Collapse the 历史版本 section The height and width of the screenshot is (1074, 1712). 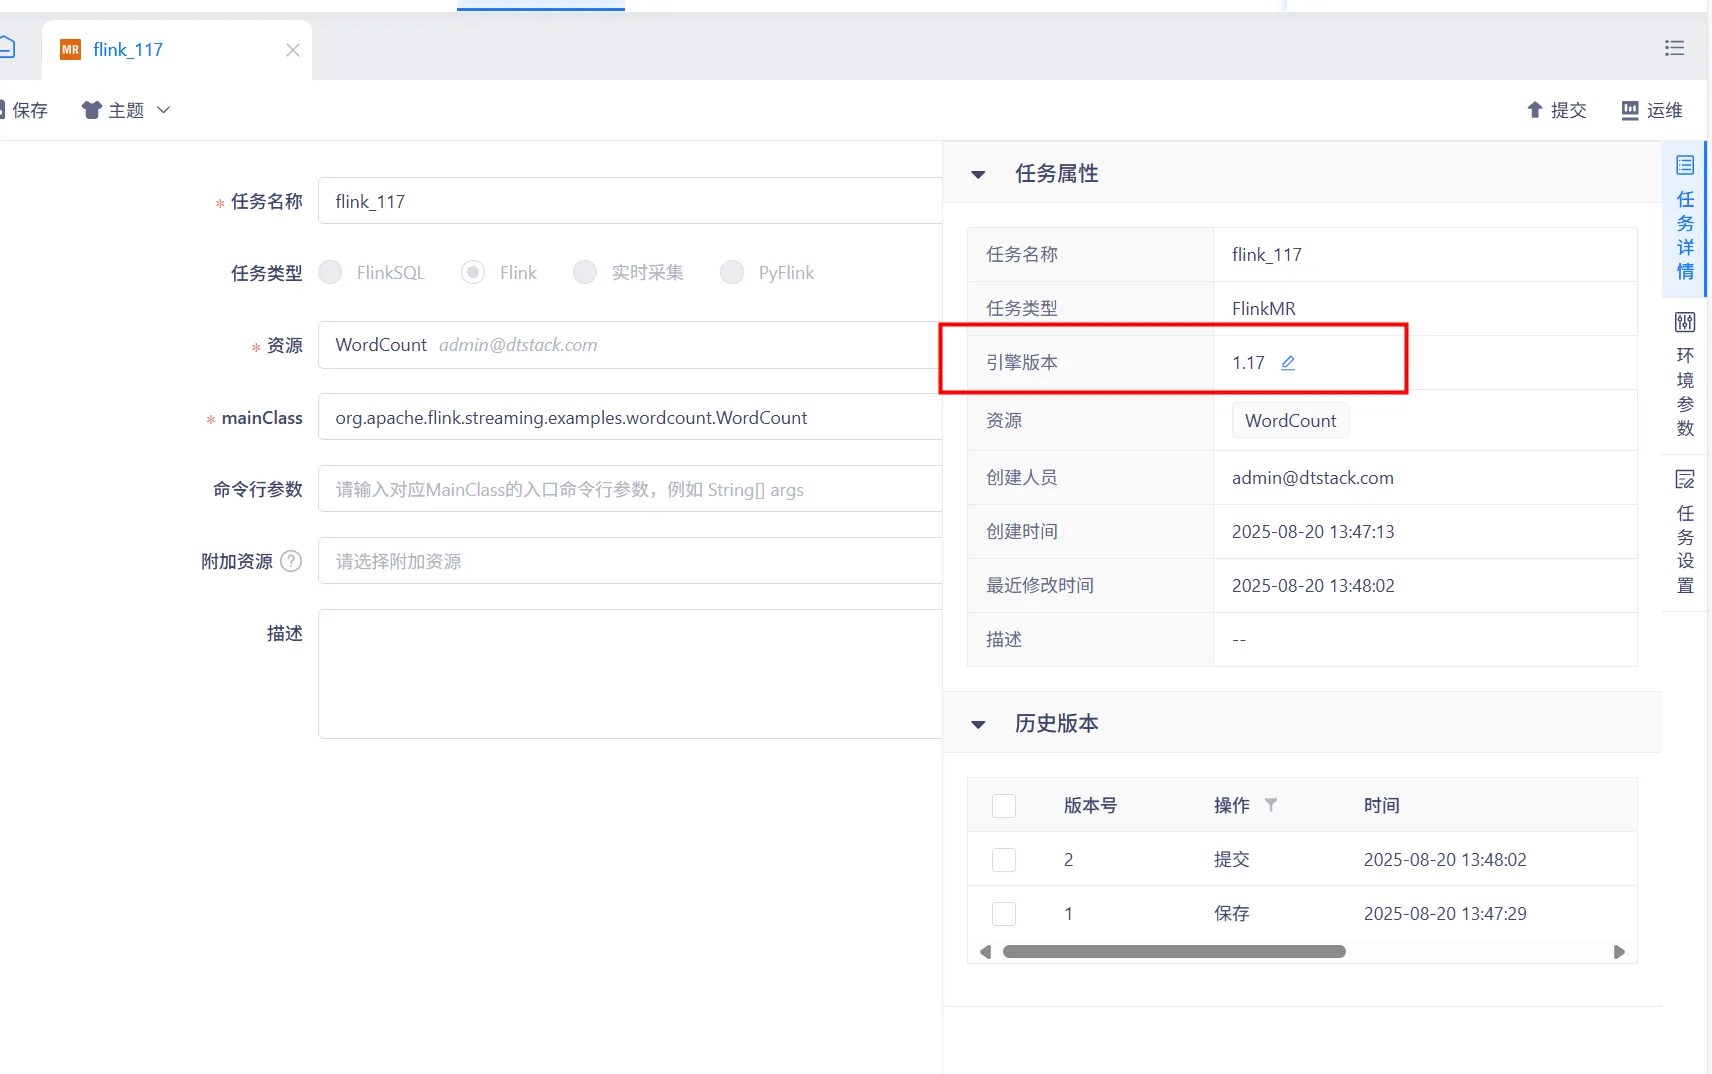[x=978, y=724]
